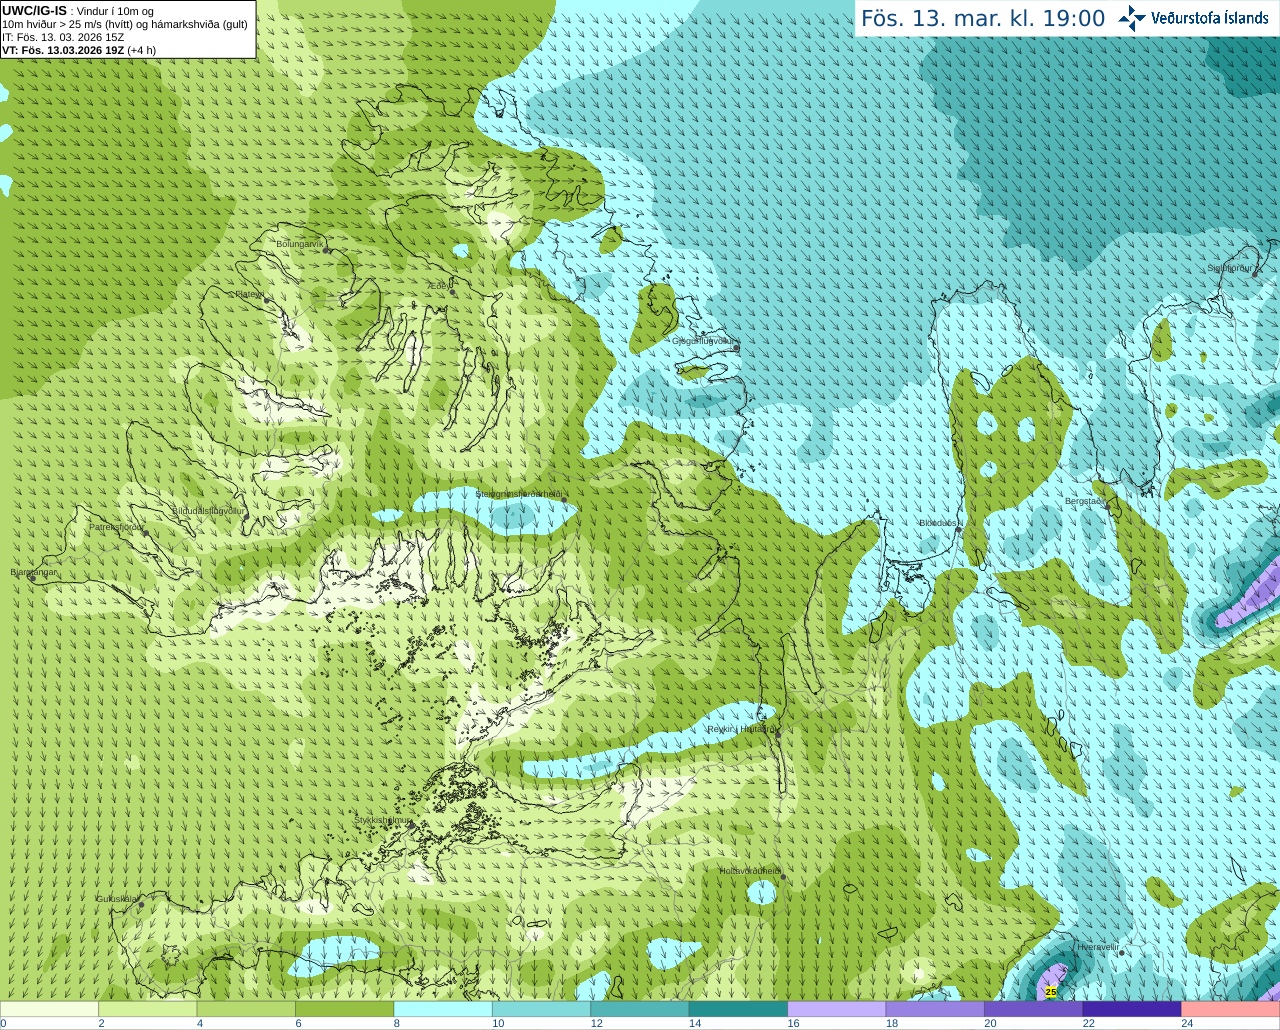This screenshot has height=1030, width=1280.
Task: Pick the 14–16 m/s dark teal swatch
Action: (739, 1009)
